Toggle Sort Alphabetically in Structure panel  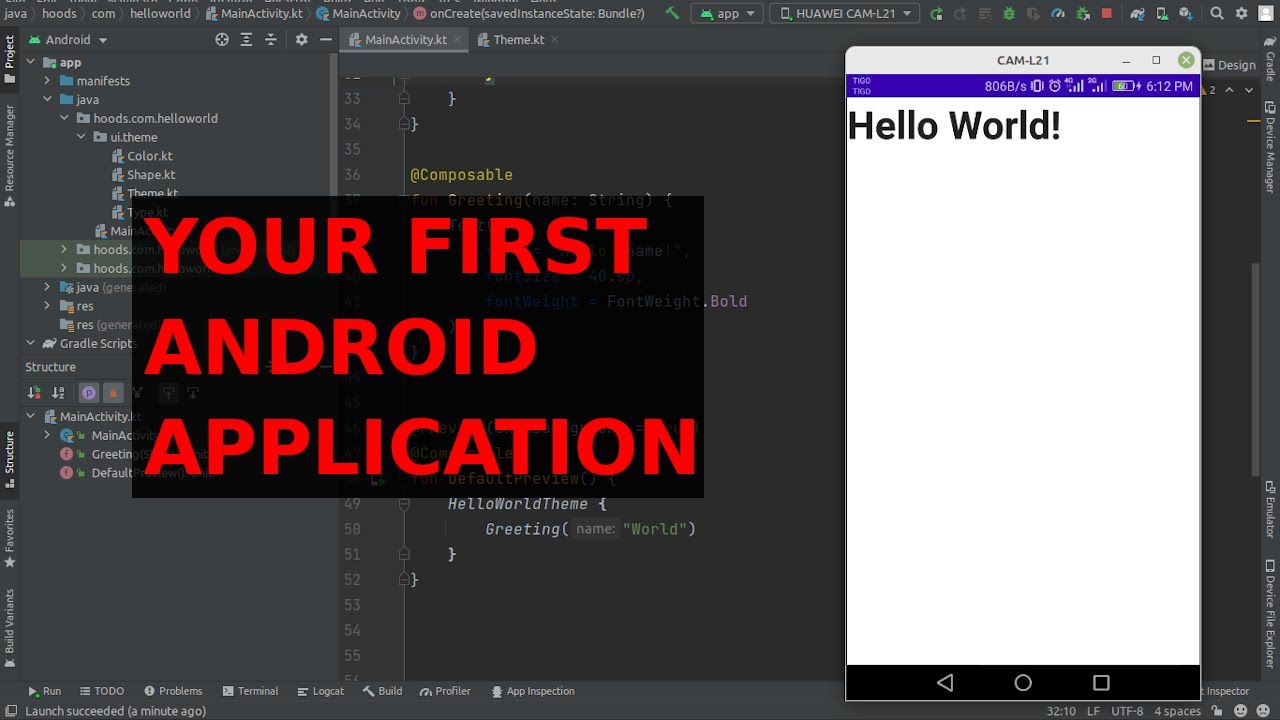pos(58,393)
